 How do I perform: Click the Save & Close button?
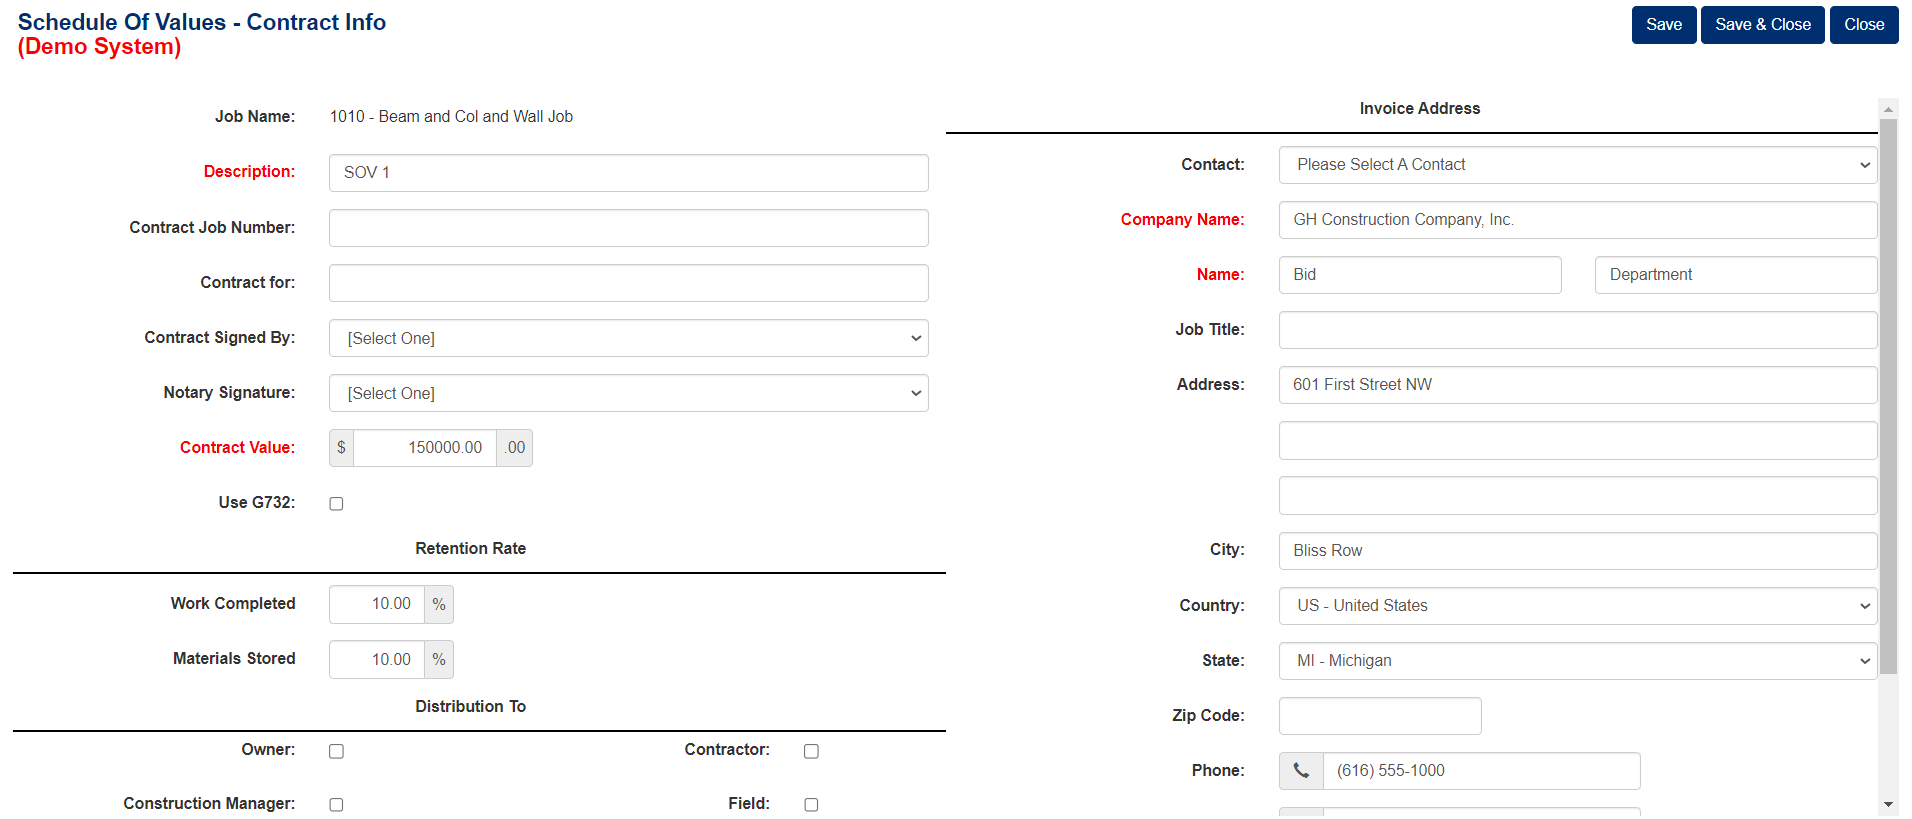point(1763,25)
